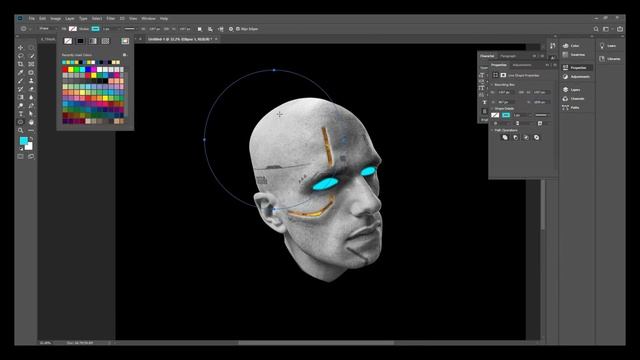Viewport: 640px width, 360px height.
Task: Open color picker icon in fill popup
Action: tap(125, 41)
